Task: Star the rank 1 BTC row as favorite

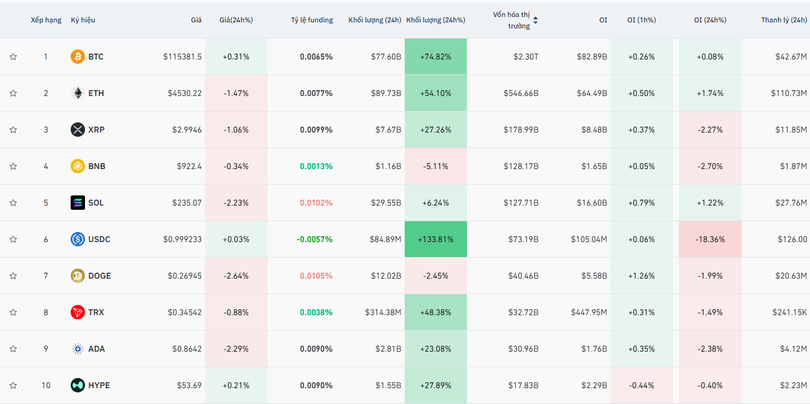Action: pos(13,57)
